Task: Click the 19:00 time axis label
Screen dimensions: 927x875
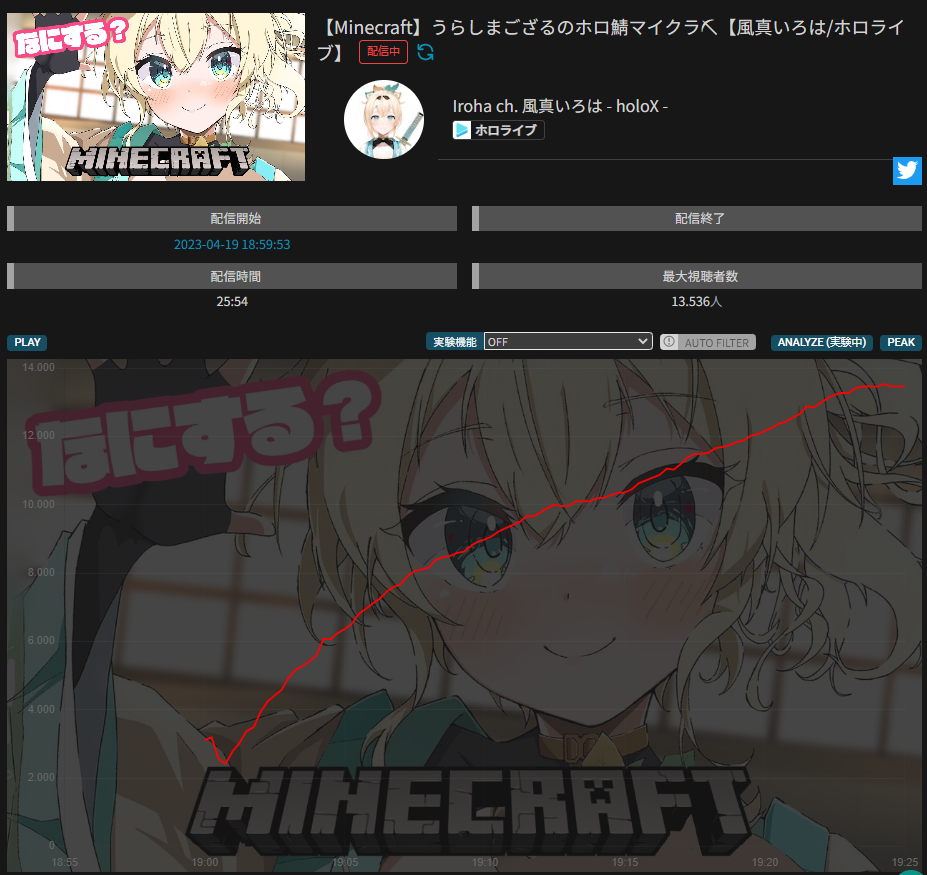Action: tap(205, 862)
